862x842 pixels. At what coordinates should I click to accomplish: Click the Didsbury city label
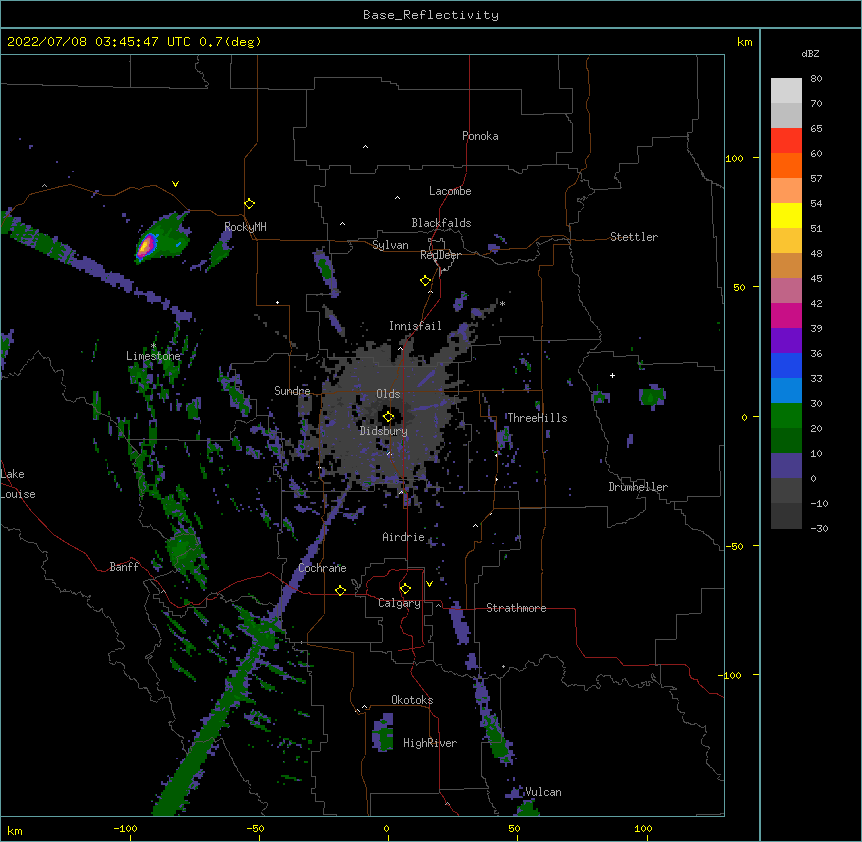[x=384, y=431]
